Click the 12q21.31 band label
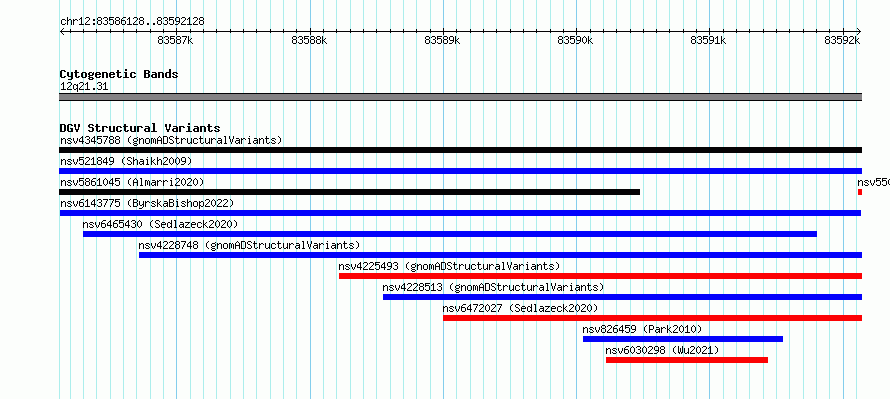Image resolution: width=890 pixels, height=399 pixels. (84, 86)
